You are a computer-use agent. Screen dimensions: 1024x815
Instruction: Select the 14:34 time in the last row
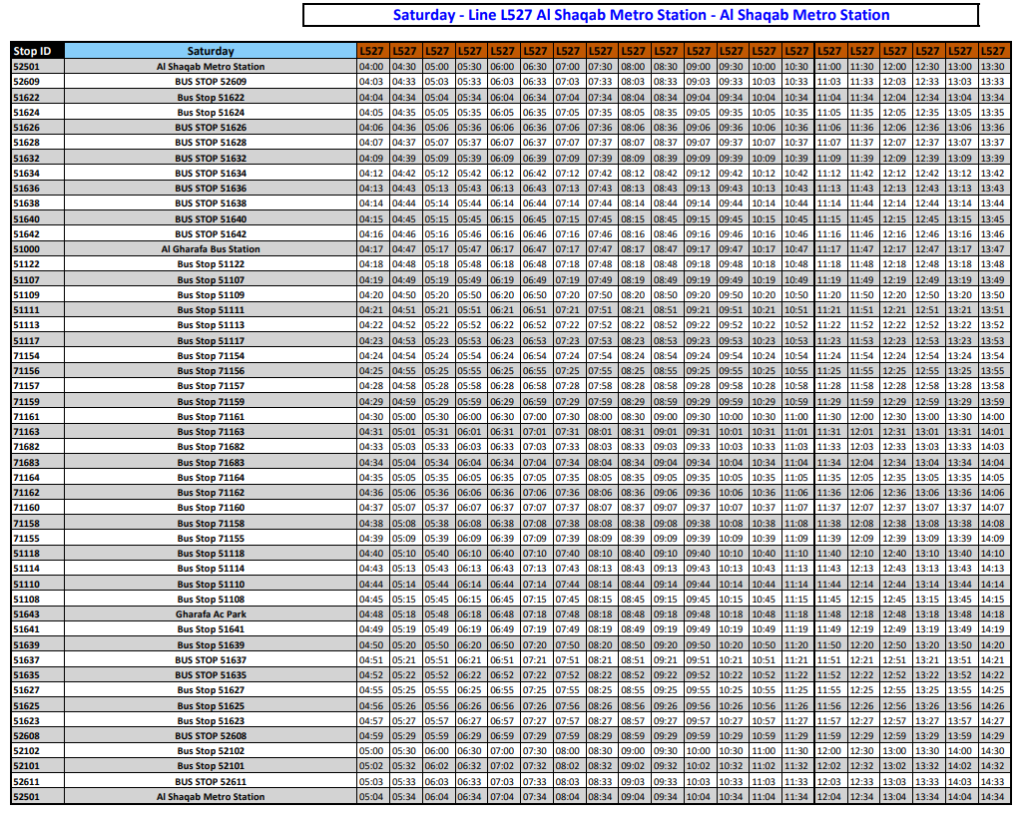pos(993,797)
